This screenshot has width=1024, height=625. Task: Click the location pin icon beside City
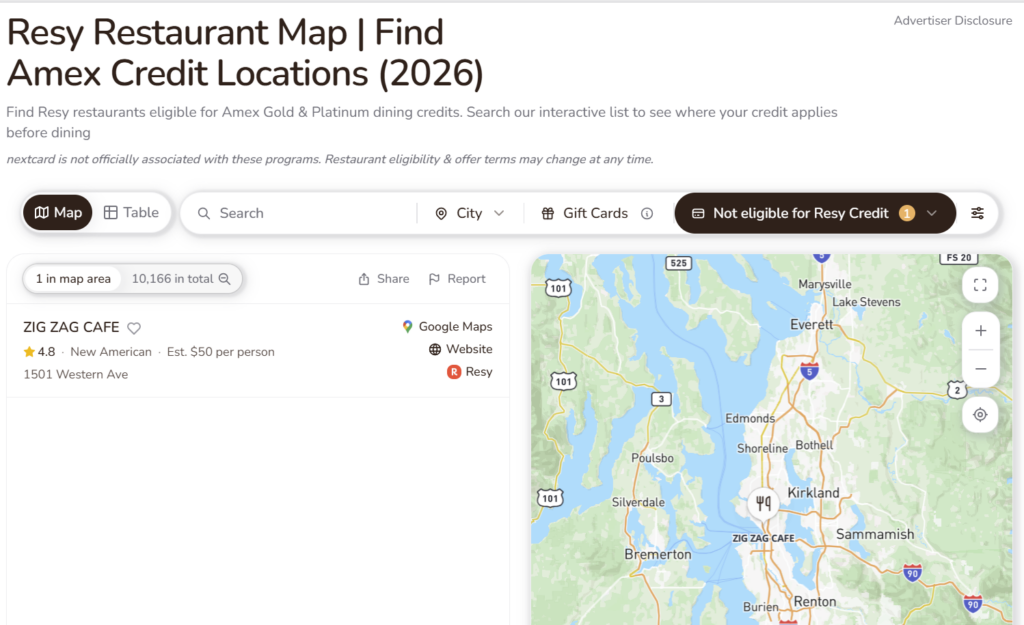(441, 214)
